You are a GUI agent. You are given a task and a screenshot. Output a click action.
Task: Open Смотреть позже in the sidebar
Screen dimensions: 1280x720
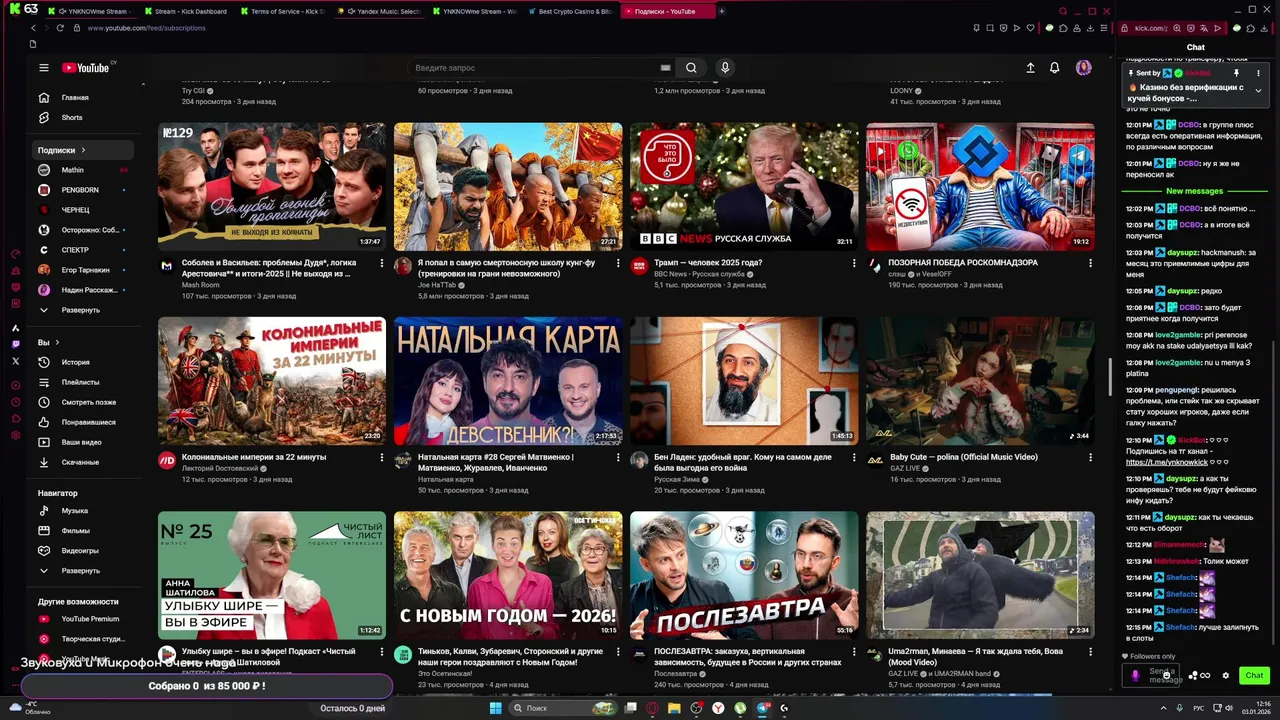[84, 402]
